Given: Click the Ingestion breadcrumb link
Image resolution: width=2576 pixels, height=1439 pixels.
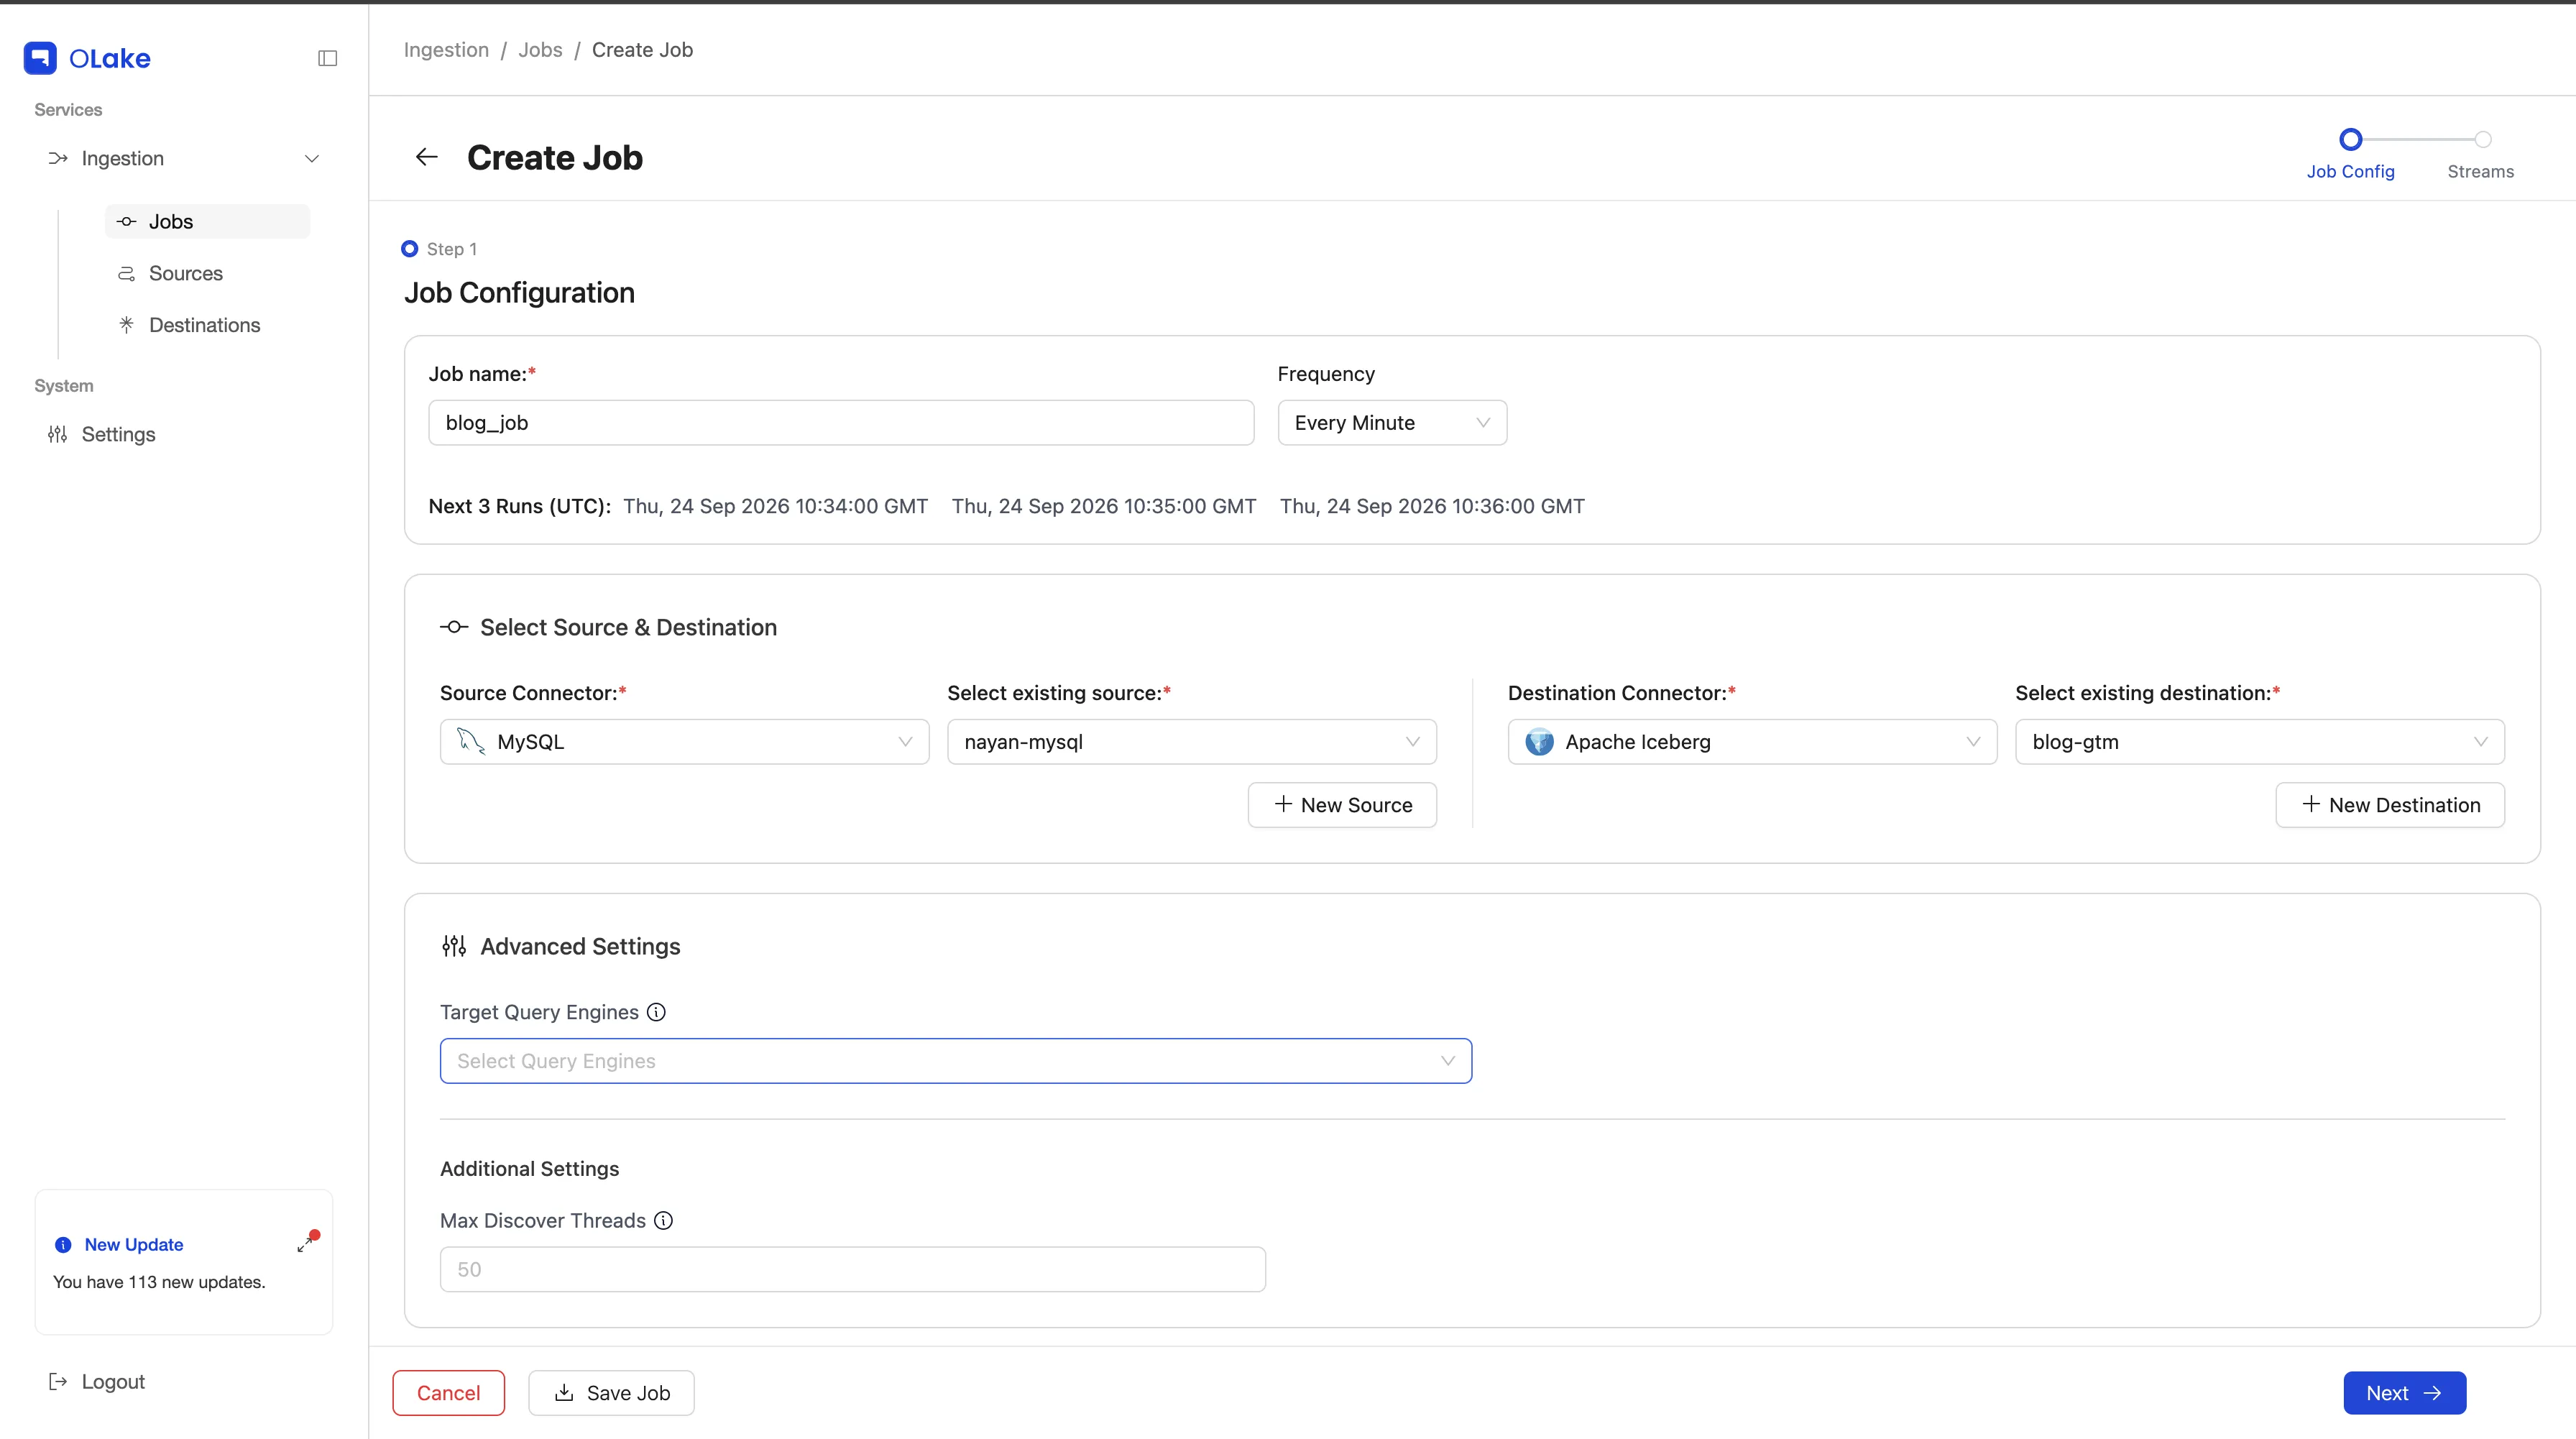Looking at the screenshot, I should (446, 50).
